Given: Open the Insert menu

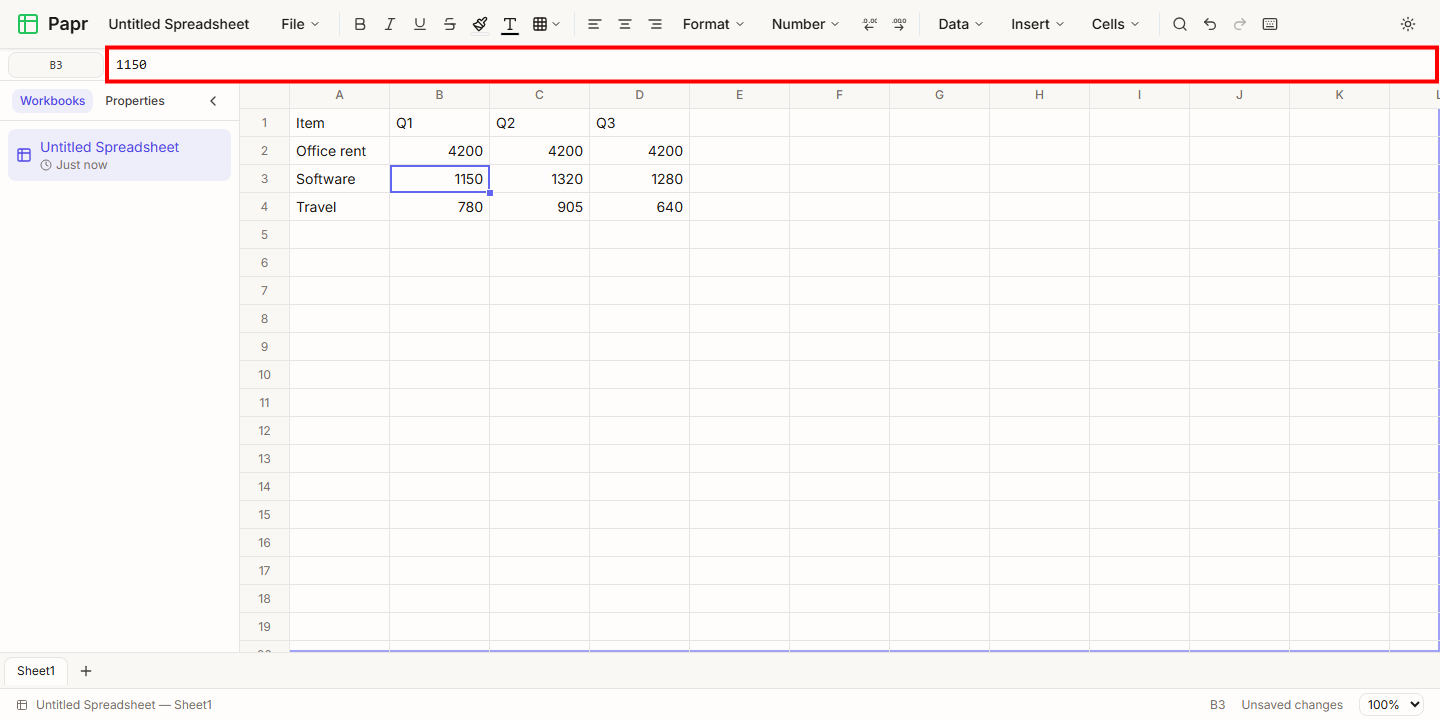Looking at the screenshot, I should [1037, 24].
